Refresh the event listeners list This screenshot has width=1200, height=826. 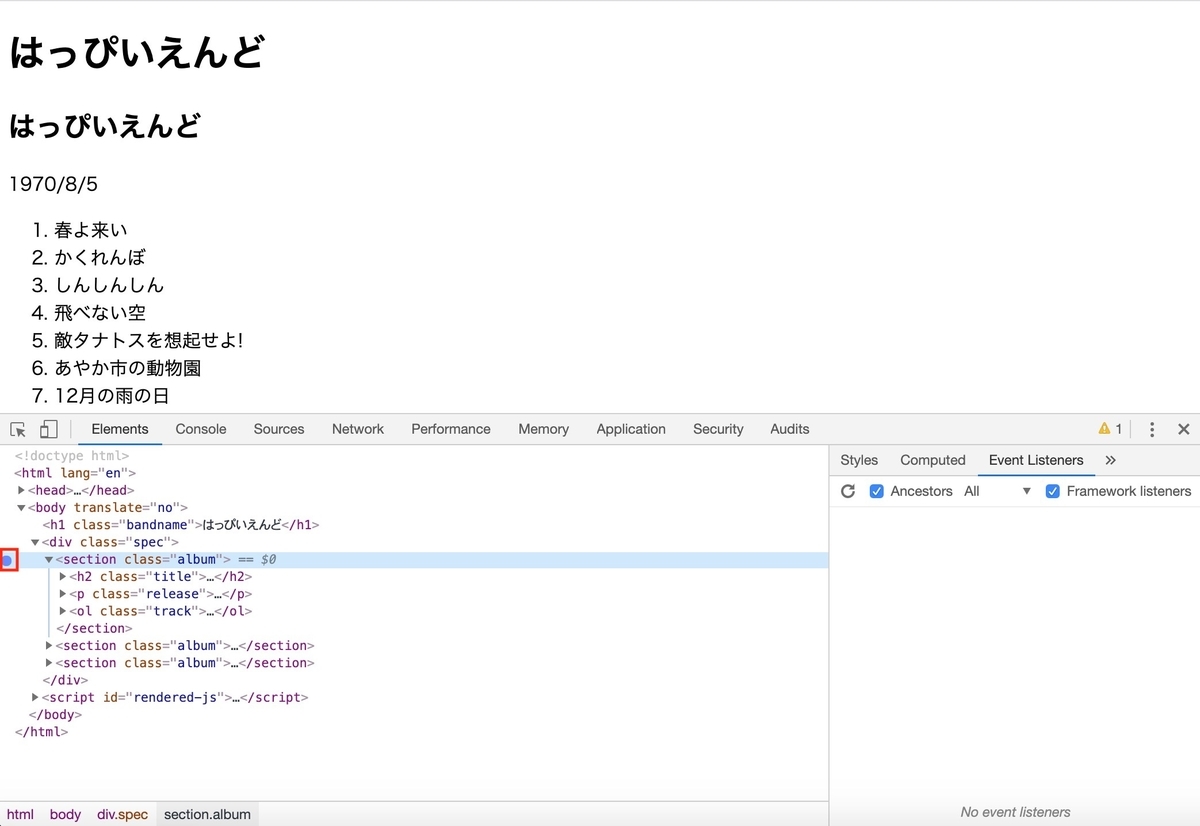(848, 491)
